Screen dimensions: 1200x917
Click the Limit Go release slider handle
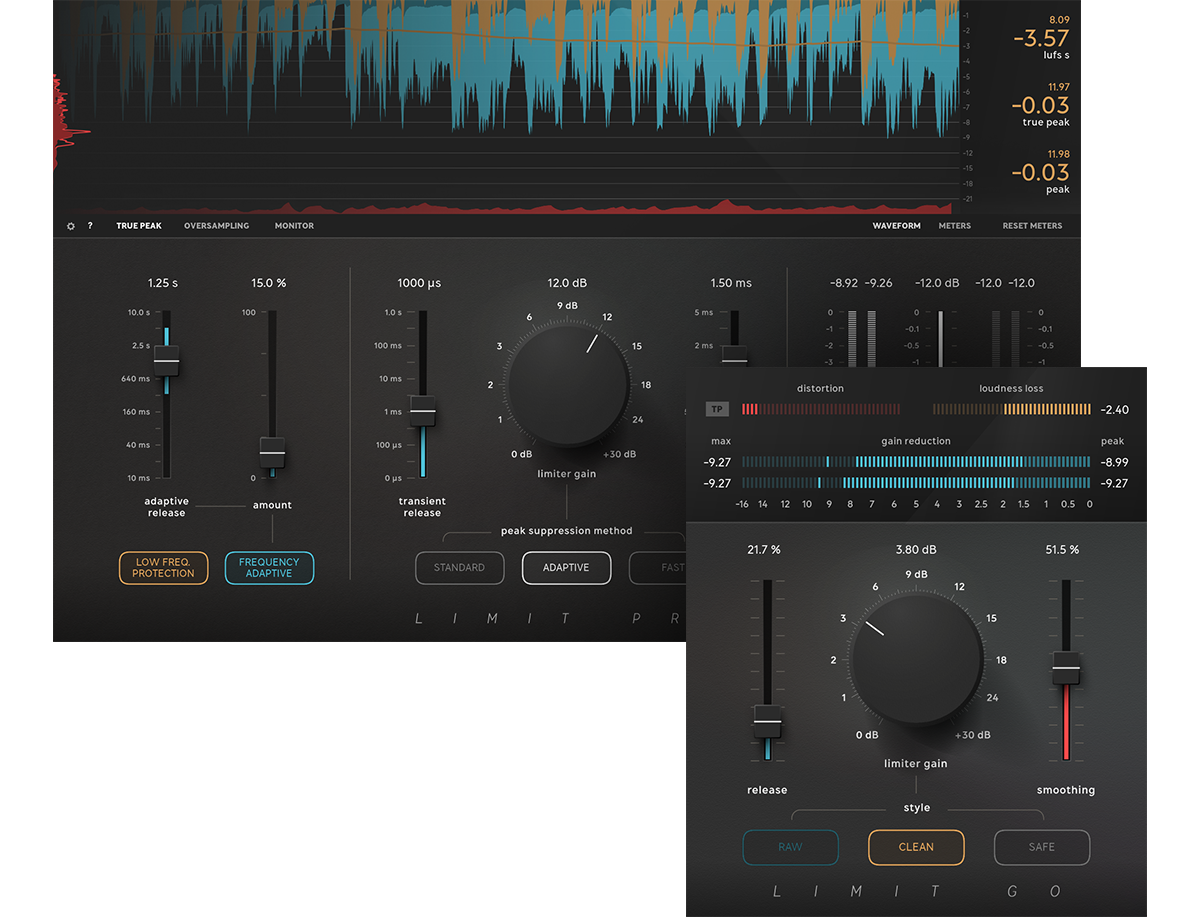[767, 721]
